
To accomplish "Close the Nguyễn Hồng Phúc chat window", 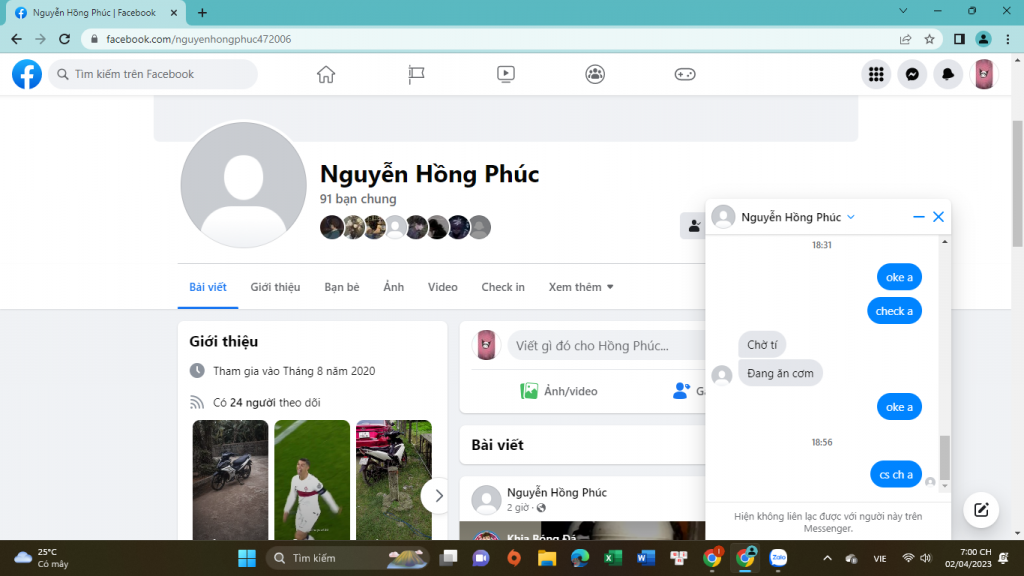I will (938, 217).
